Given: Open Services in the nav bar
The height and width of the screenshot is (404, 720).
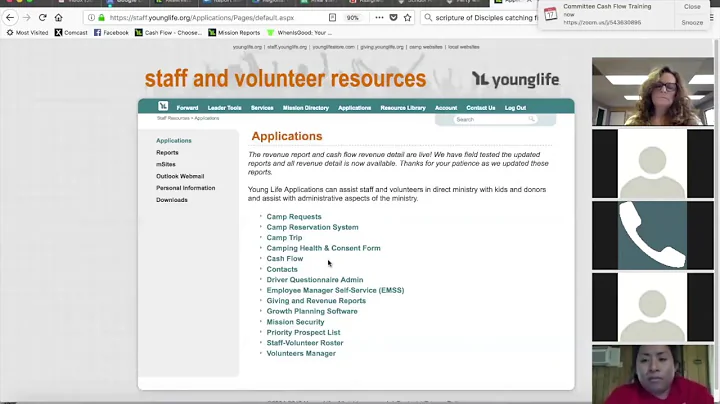Looking at the screenshot, I should point(262,108).
